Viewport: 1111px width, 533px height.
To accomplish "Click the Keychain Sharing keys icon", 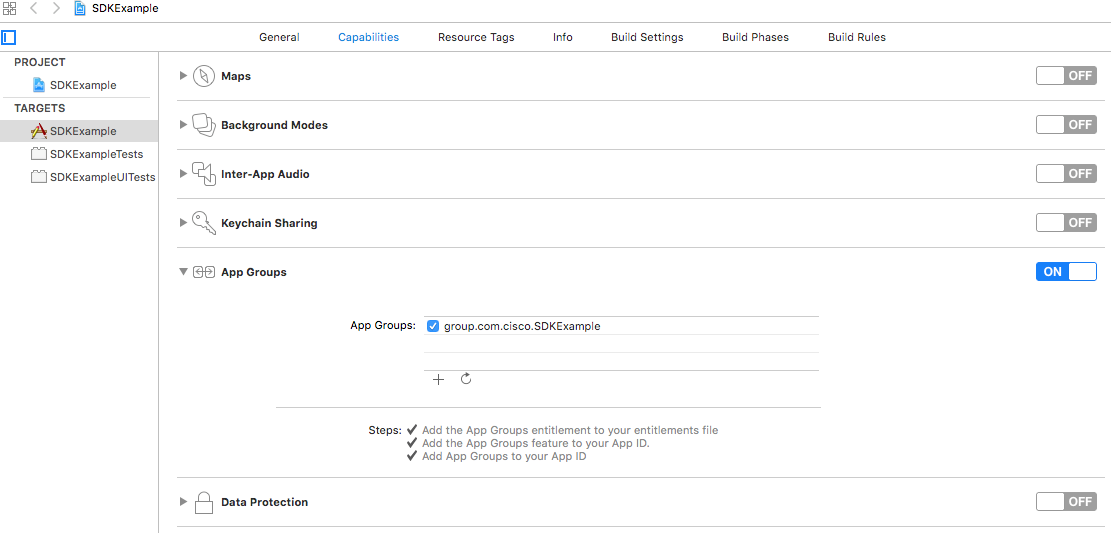I will coord(204,223).
